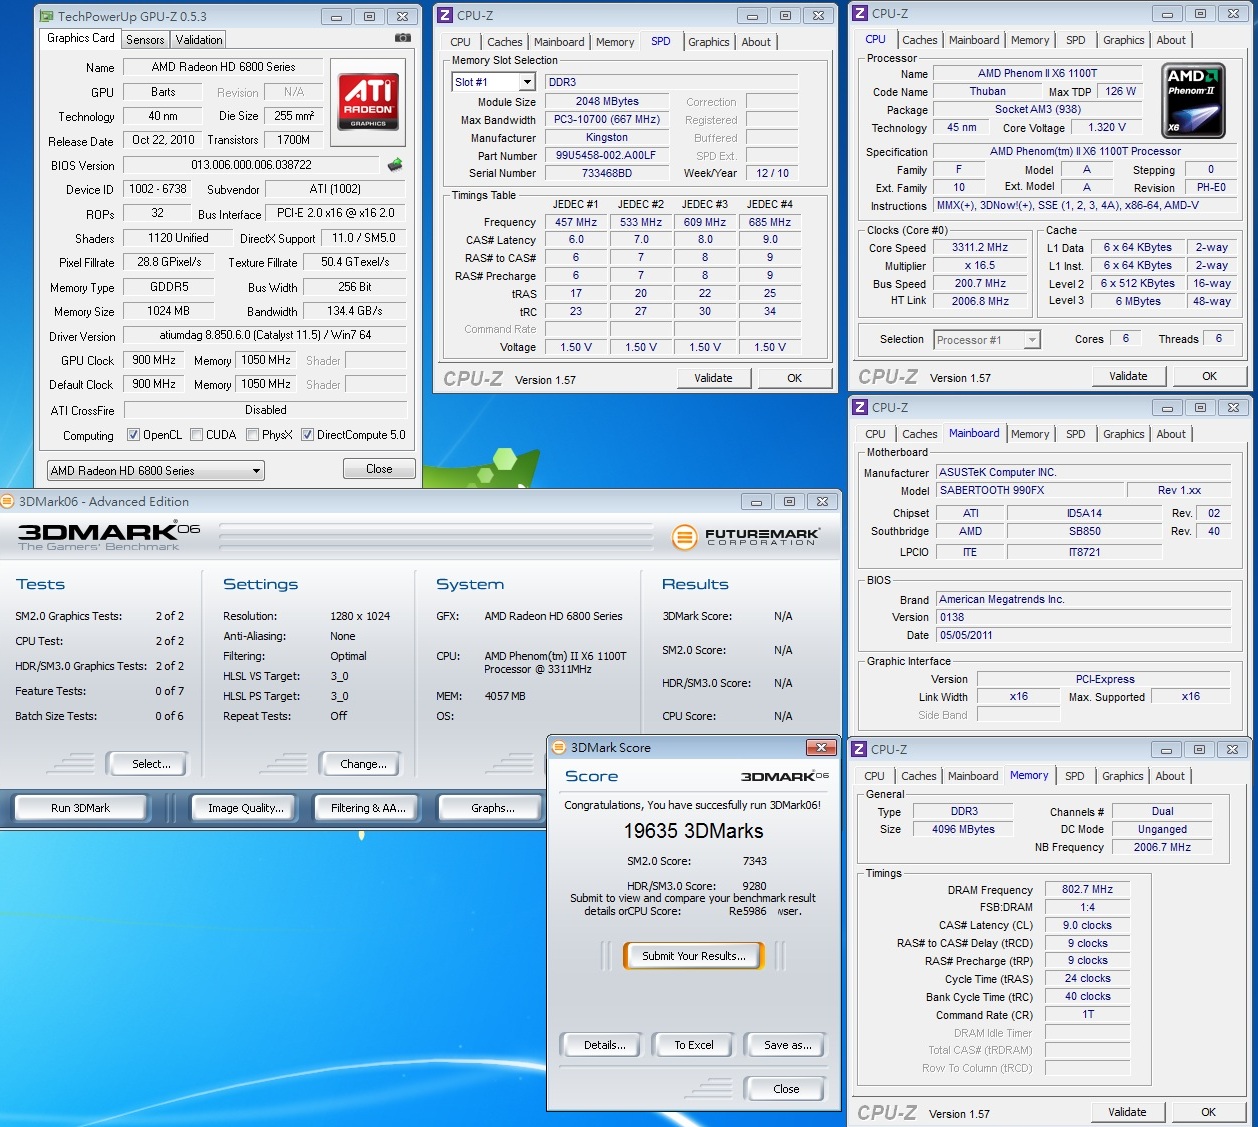Open the Processor #1 selection dropdown

click(1031, 340)
